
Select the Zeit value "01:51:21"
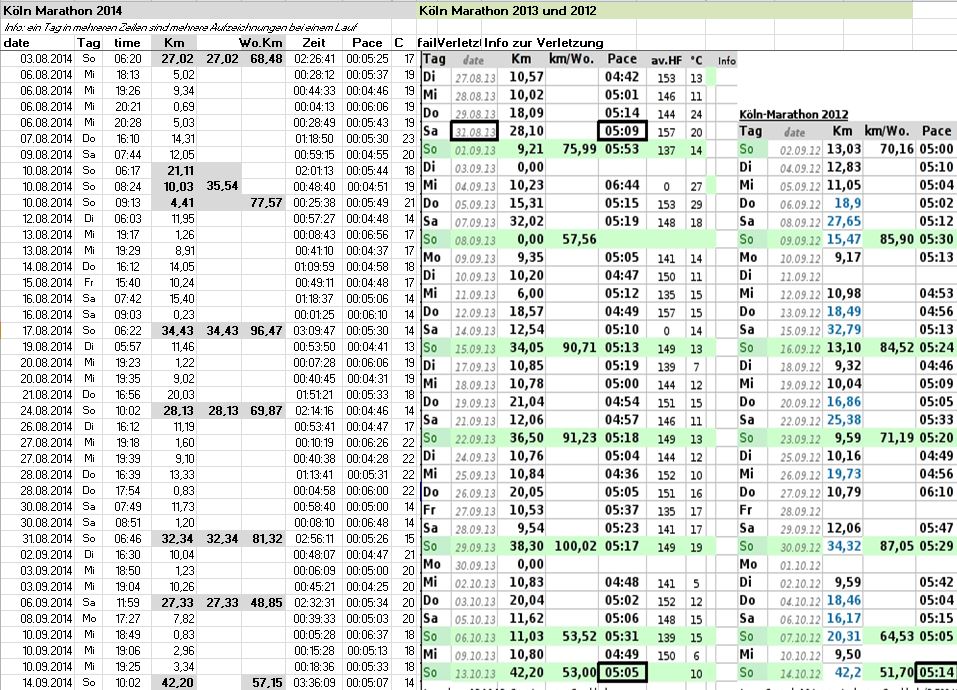(x=315, y=394)
